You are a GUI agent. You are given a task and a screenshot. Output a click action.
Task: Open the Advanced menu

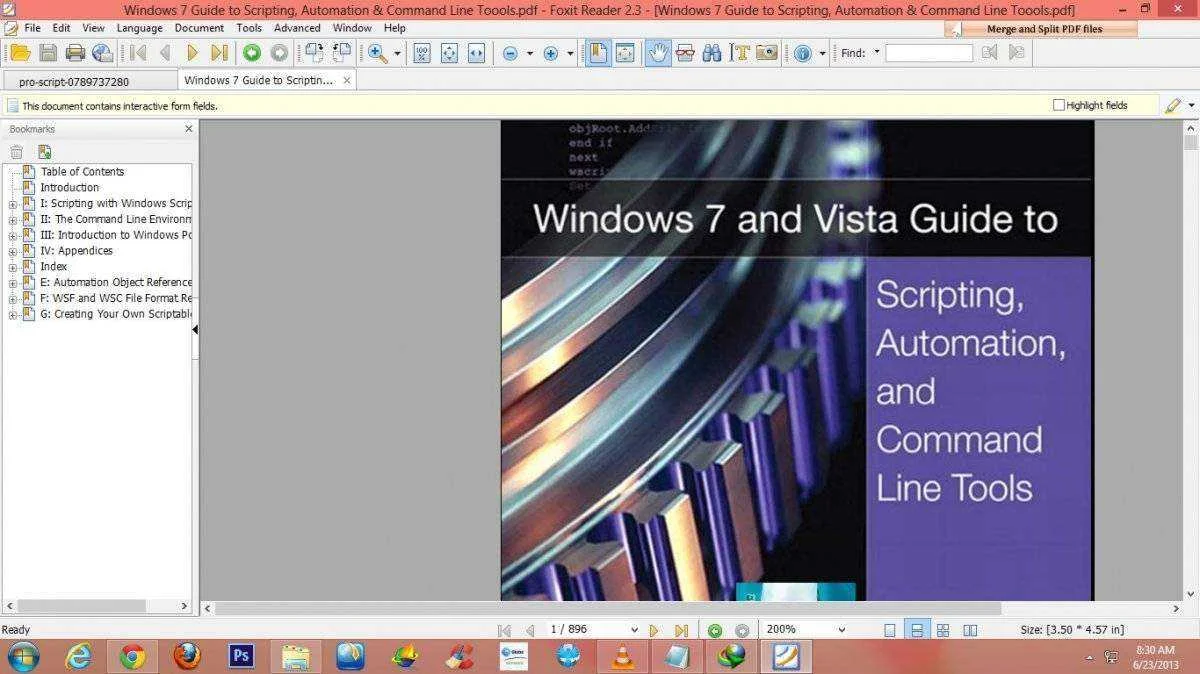click(x=297, y=28)
